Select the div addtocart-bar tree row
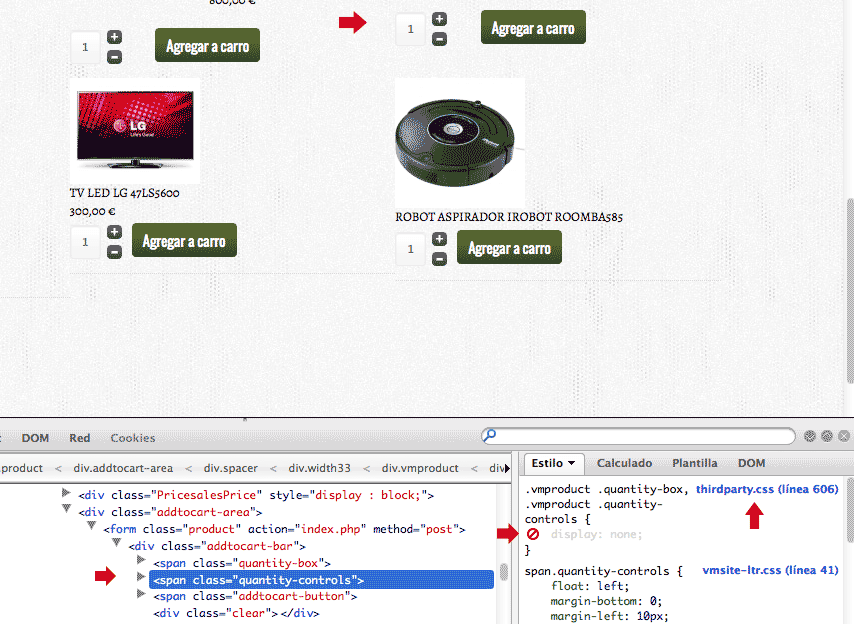This screenshot has height=624, width=854. 217,546
